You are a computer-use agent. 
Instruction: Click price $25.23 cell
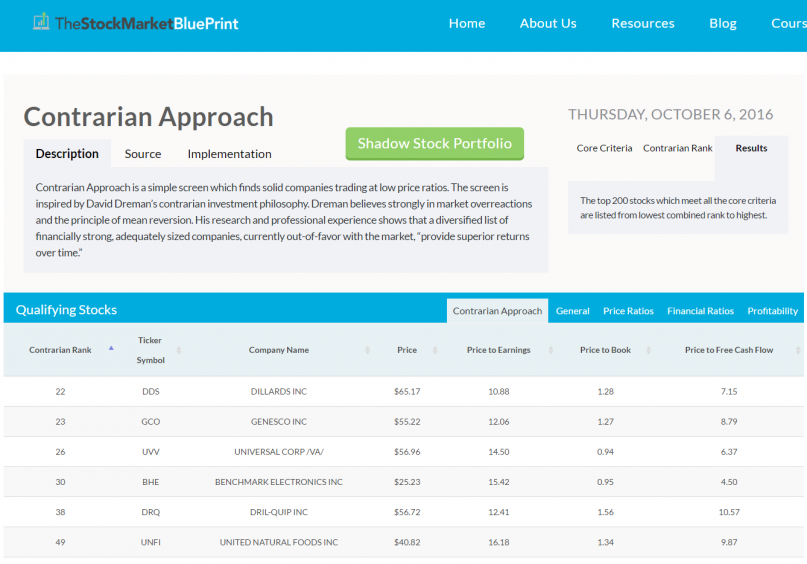tap(407, 482)
